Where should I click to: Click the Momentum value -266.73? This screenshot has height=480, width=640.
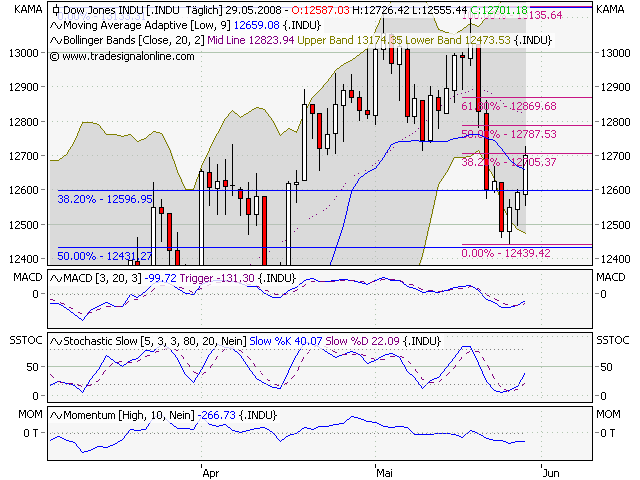click(217, 415)
